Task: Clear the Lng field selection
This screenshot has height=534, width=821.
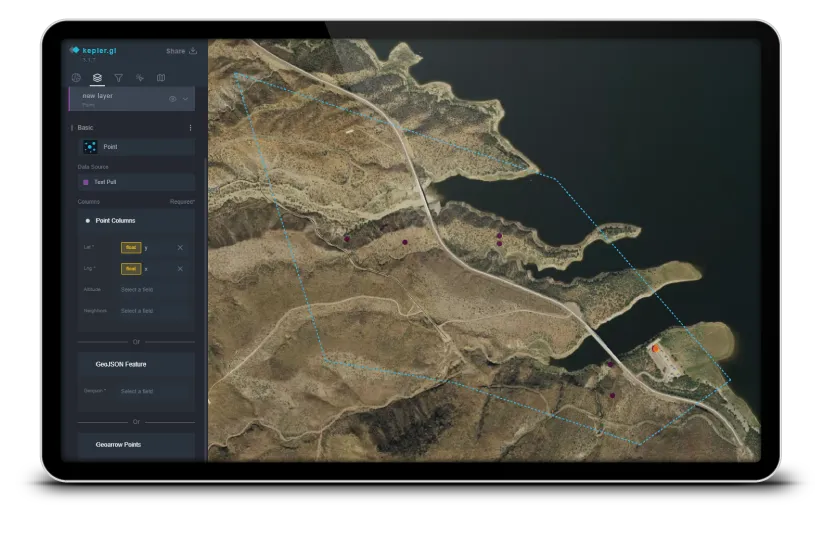Action: click(x=180, y=269)
